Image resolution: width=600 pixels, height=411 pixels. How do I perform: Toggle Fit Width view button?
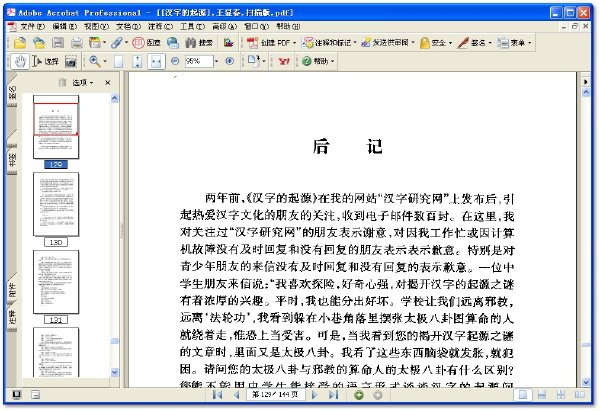coord(156,61)
